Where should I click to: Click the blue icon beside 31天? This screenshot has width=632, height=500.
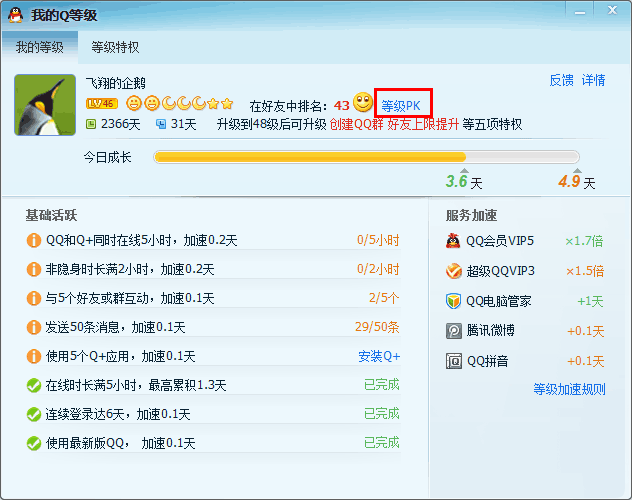161,124
